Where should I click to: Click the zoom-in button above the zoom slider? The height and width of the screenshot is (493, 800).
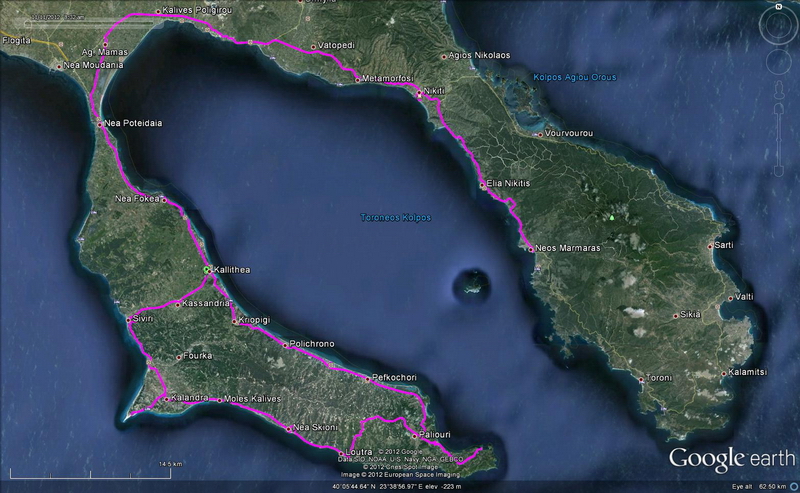[x=779, y=109]
